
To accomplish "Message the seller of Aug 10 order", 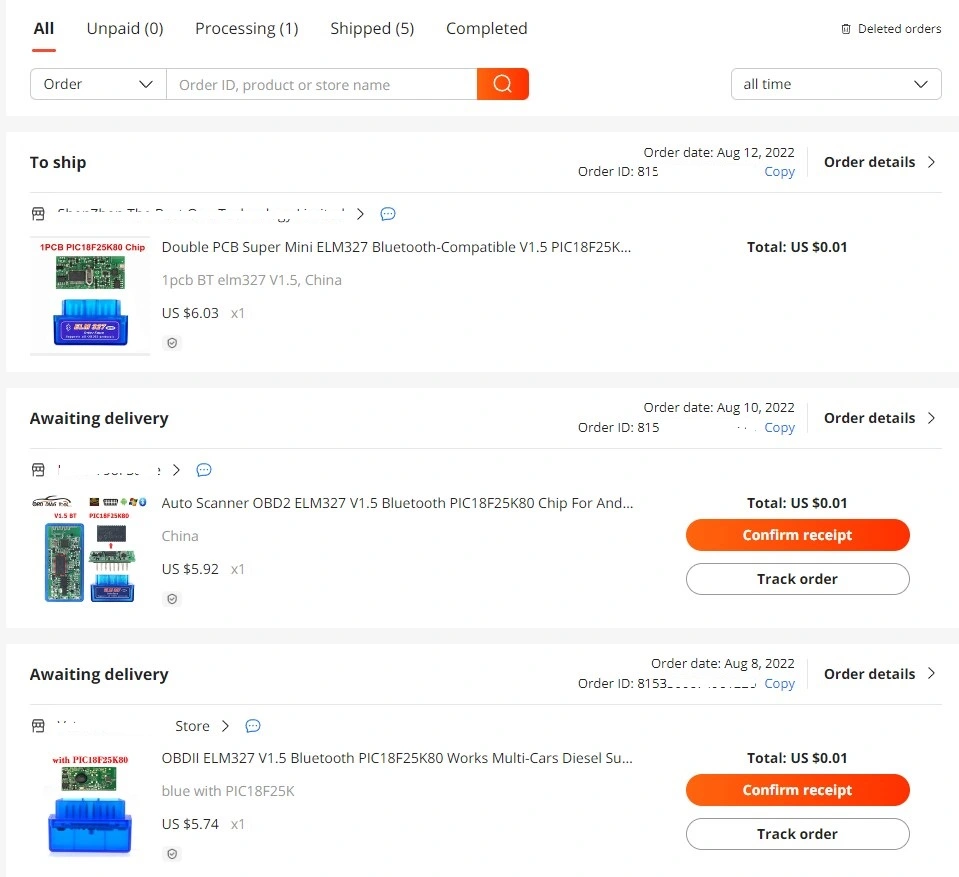I will click(204, 470).
